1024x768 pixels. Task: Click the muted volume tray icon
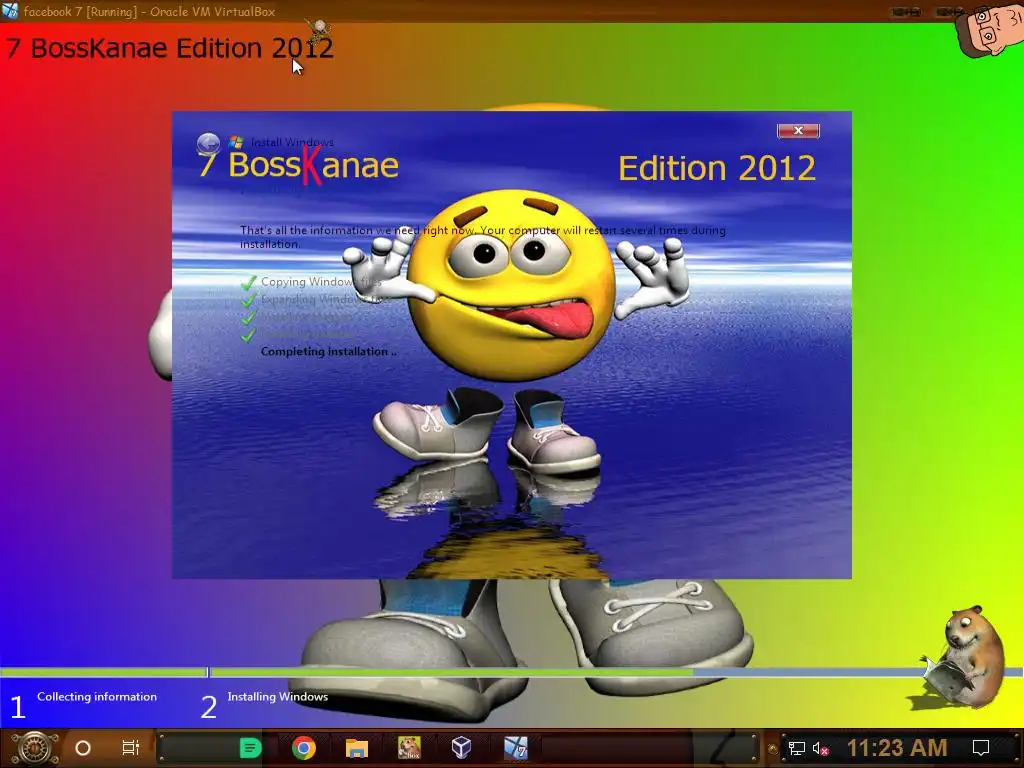pos(820,748)
